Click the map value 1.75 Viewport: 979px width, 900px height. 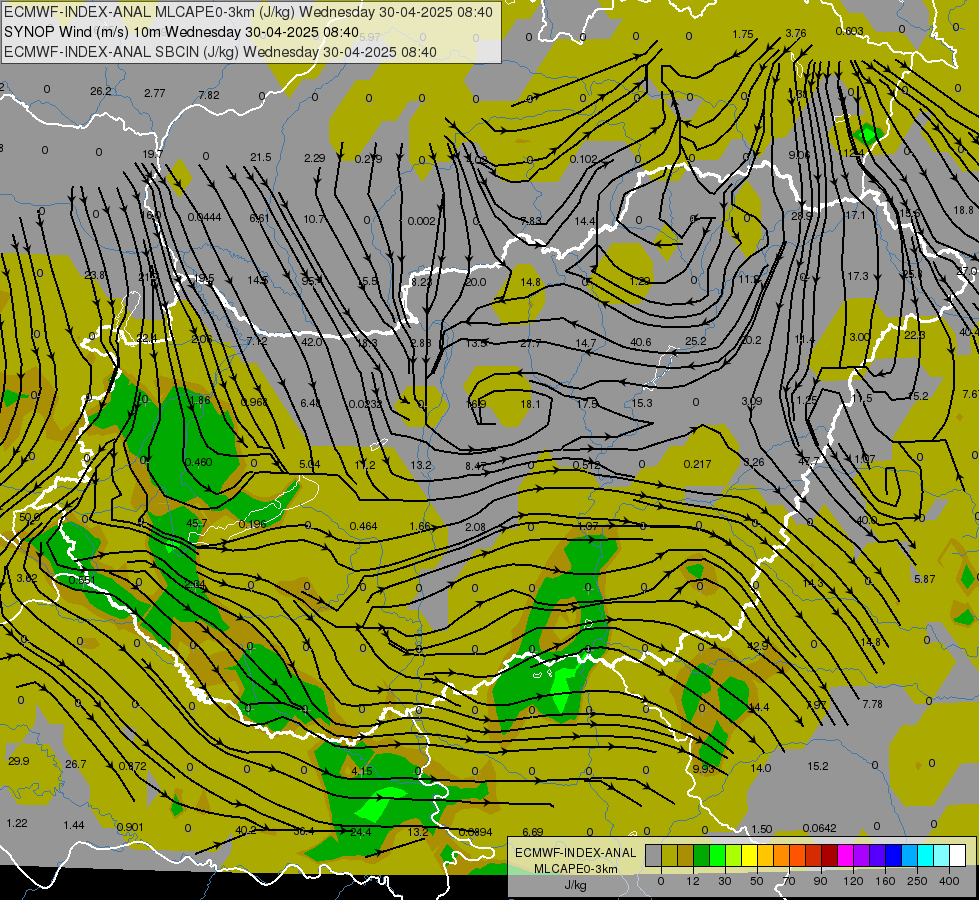coord(743,34)
